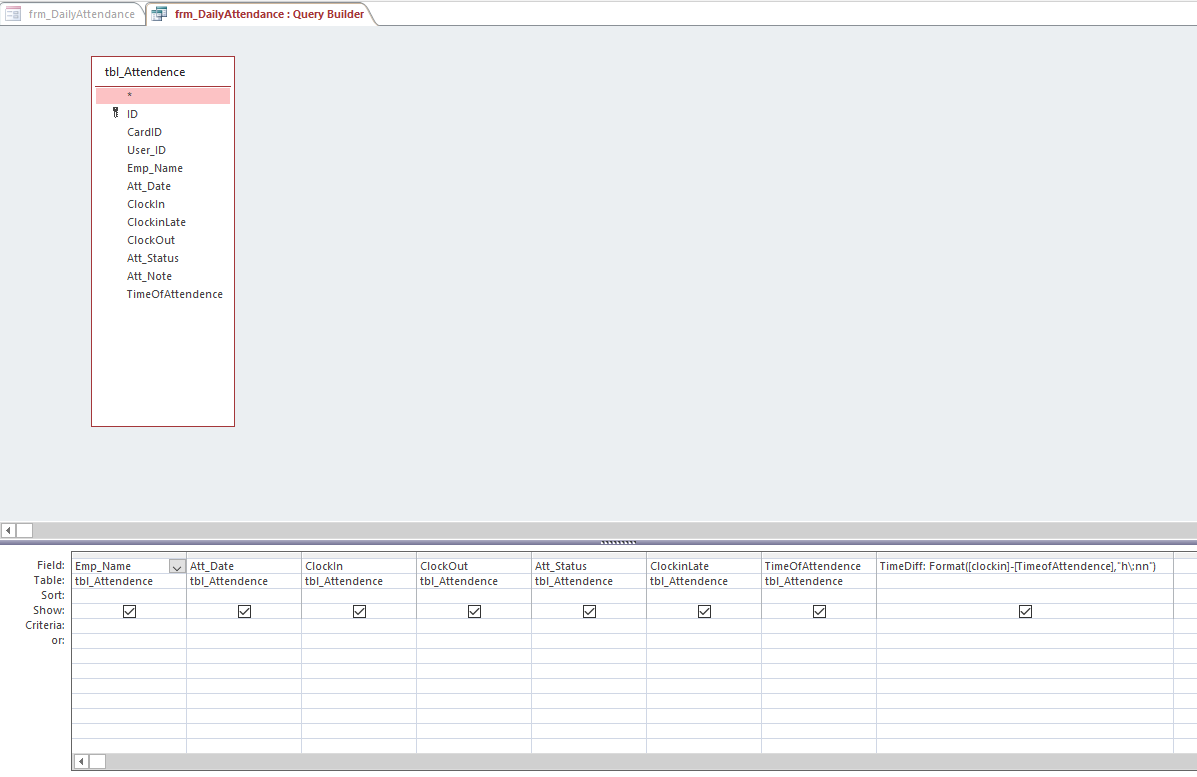Click the or cell under ClockIn column
1197x777 pixels.
click(359, 641)
